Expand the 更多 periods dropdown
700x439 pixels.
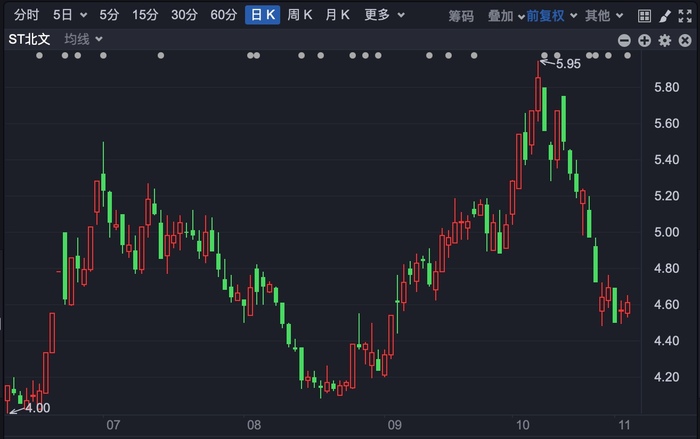[x=384, y=15]
